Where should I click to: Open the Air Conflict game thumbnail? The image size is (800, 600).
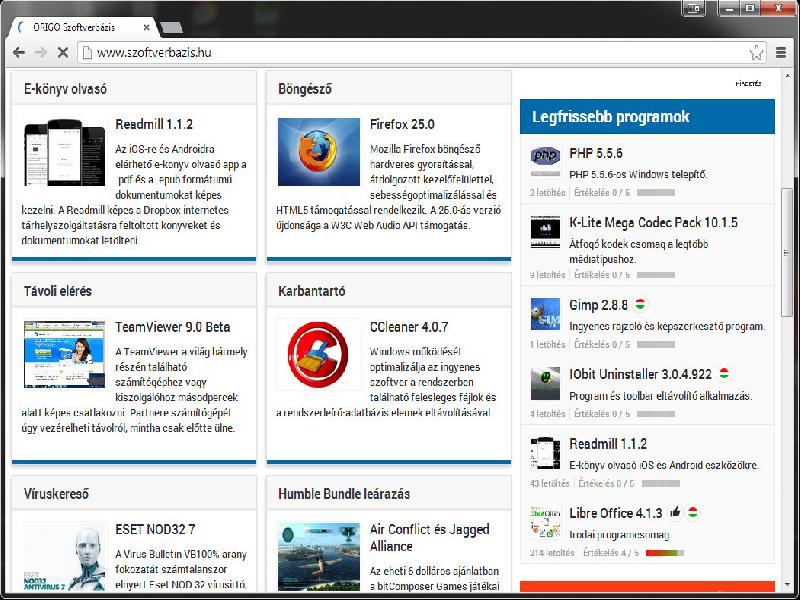(x=319, y=556)
